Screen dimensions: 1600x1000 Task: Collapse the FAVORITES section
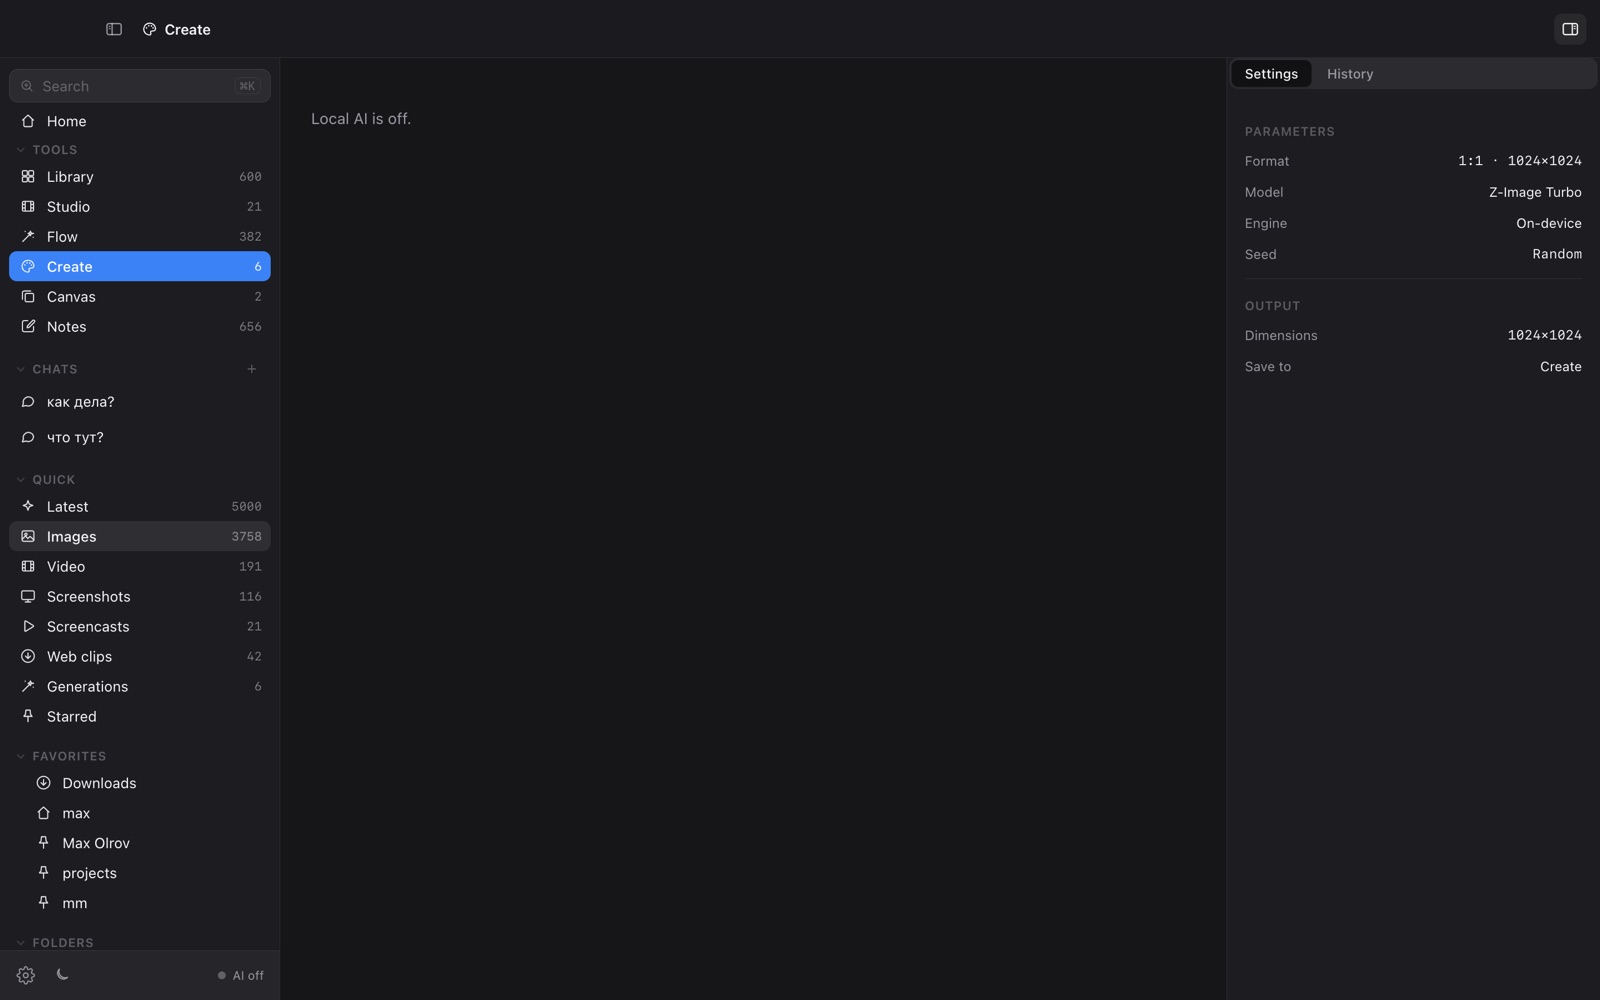(x=61, y=756)
